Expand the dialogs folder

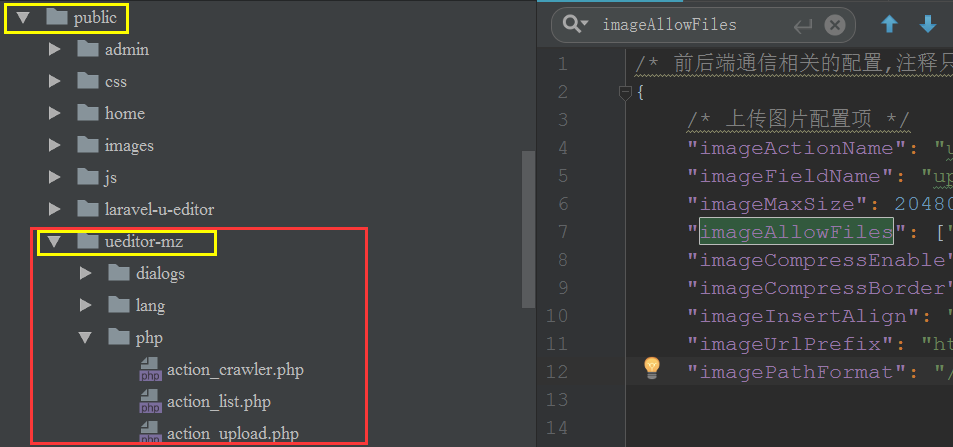click(86, 274)
